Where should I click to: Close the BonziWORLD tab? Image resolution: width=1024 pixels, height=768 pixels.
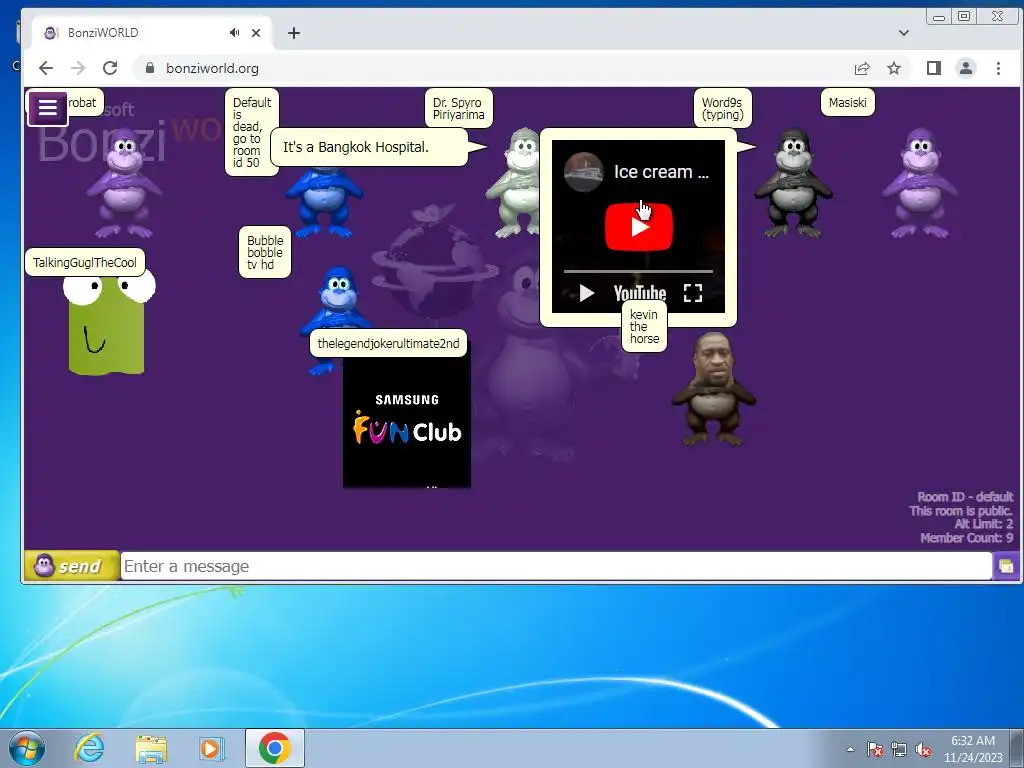click(x=256, y=33)
